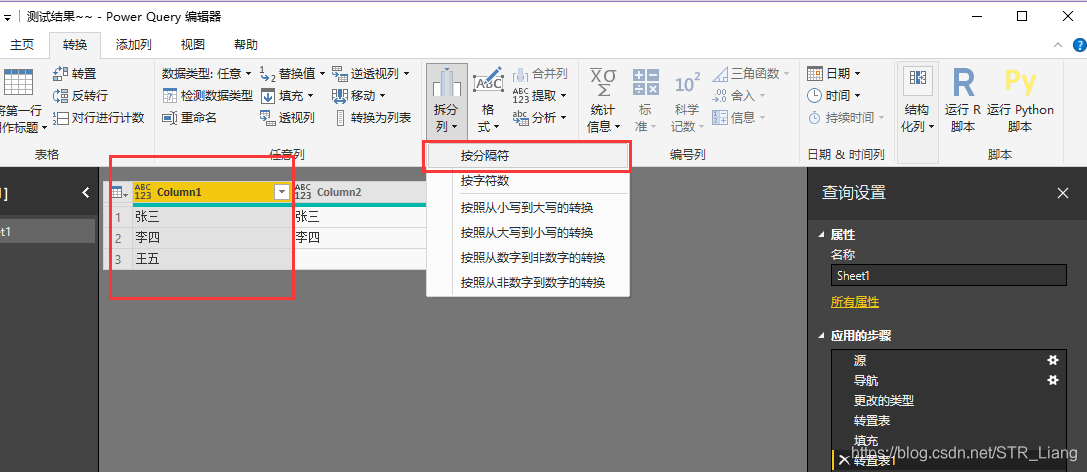Click Rename (重命名) column
This screenshot has height=472, width=1087.
pos(189,118)
